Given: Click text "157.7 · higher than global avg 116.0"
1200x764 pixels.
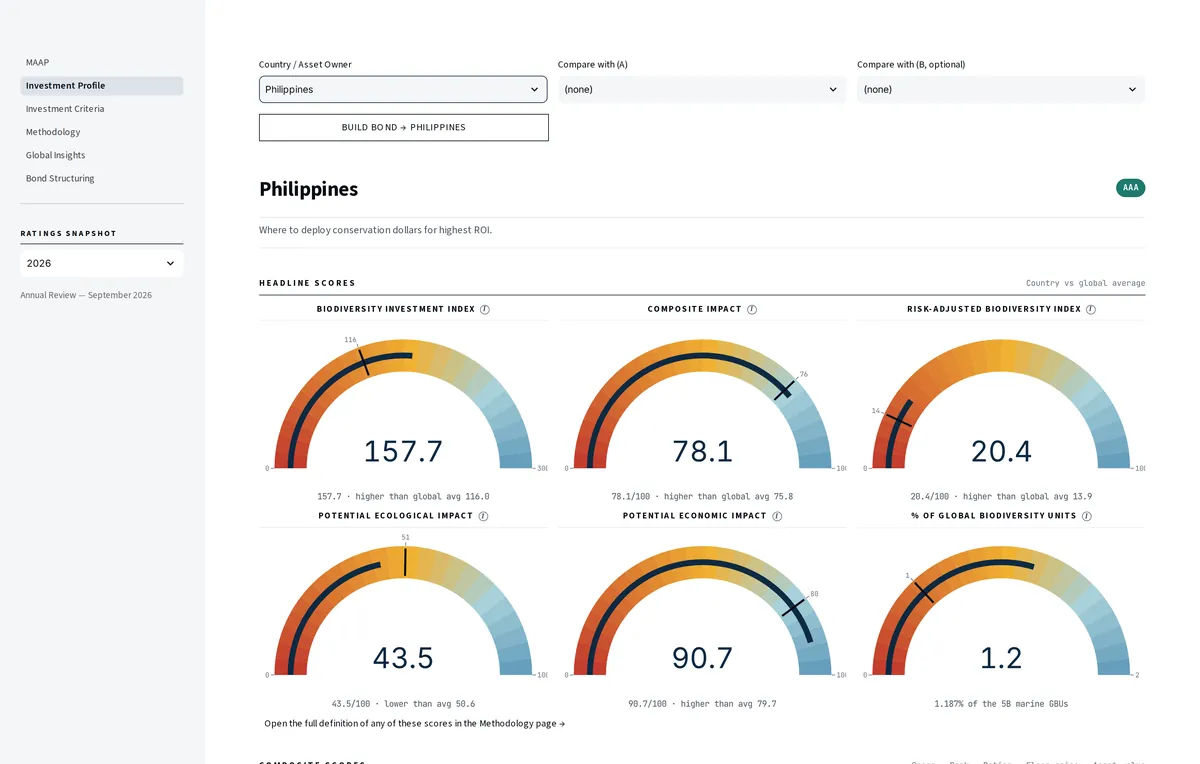Looking at the screenshot, I should pyautogui.click(x=403, y=496).
